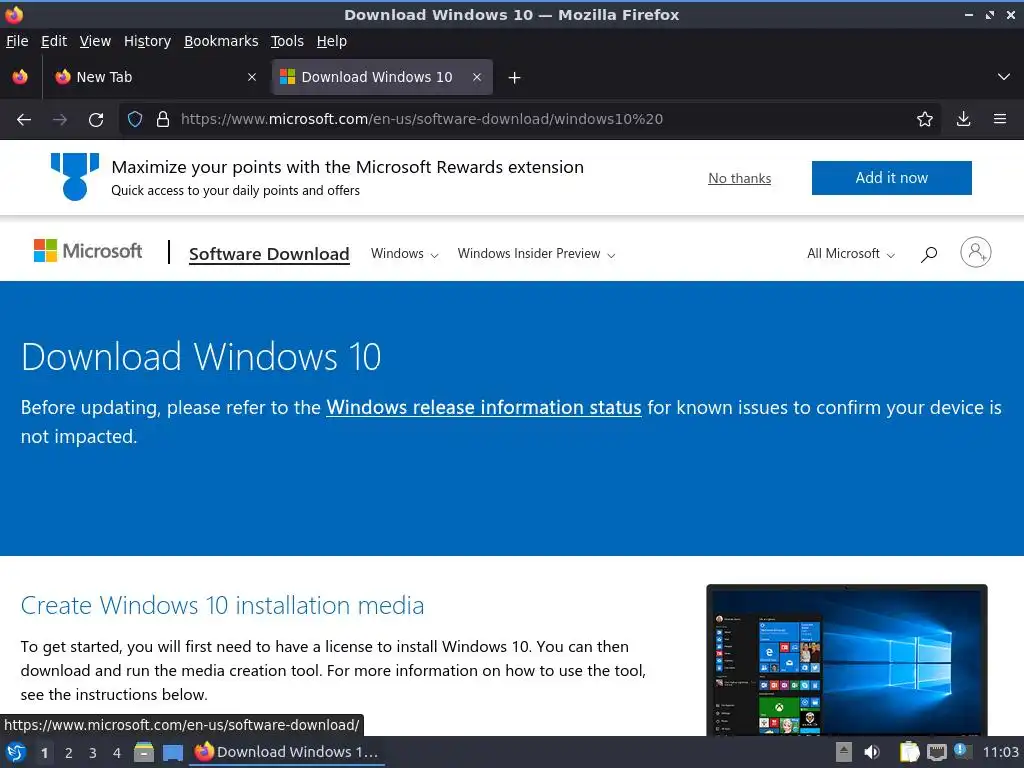Screen dimensions: 1024x768
Task: Sign in using the account avatar icon
Action: (976, 252)
